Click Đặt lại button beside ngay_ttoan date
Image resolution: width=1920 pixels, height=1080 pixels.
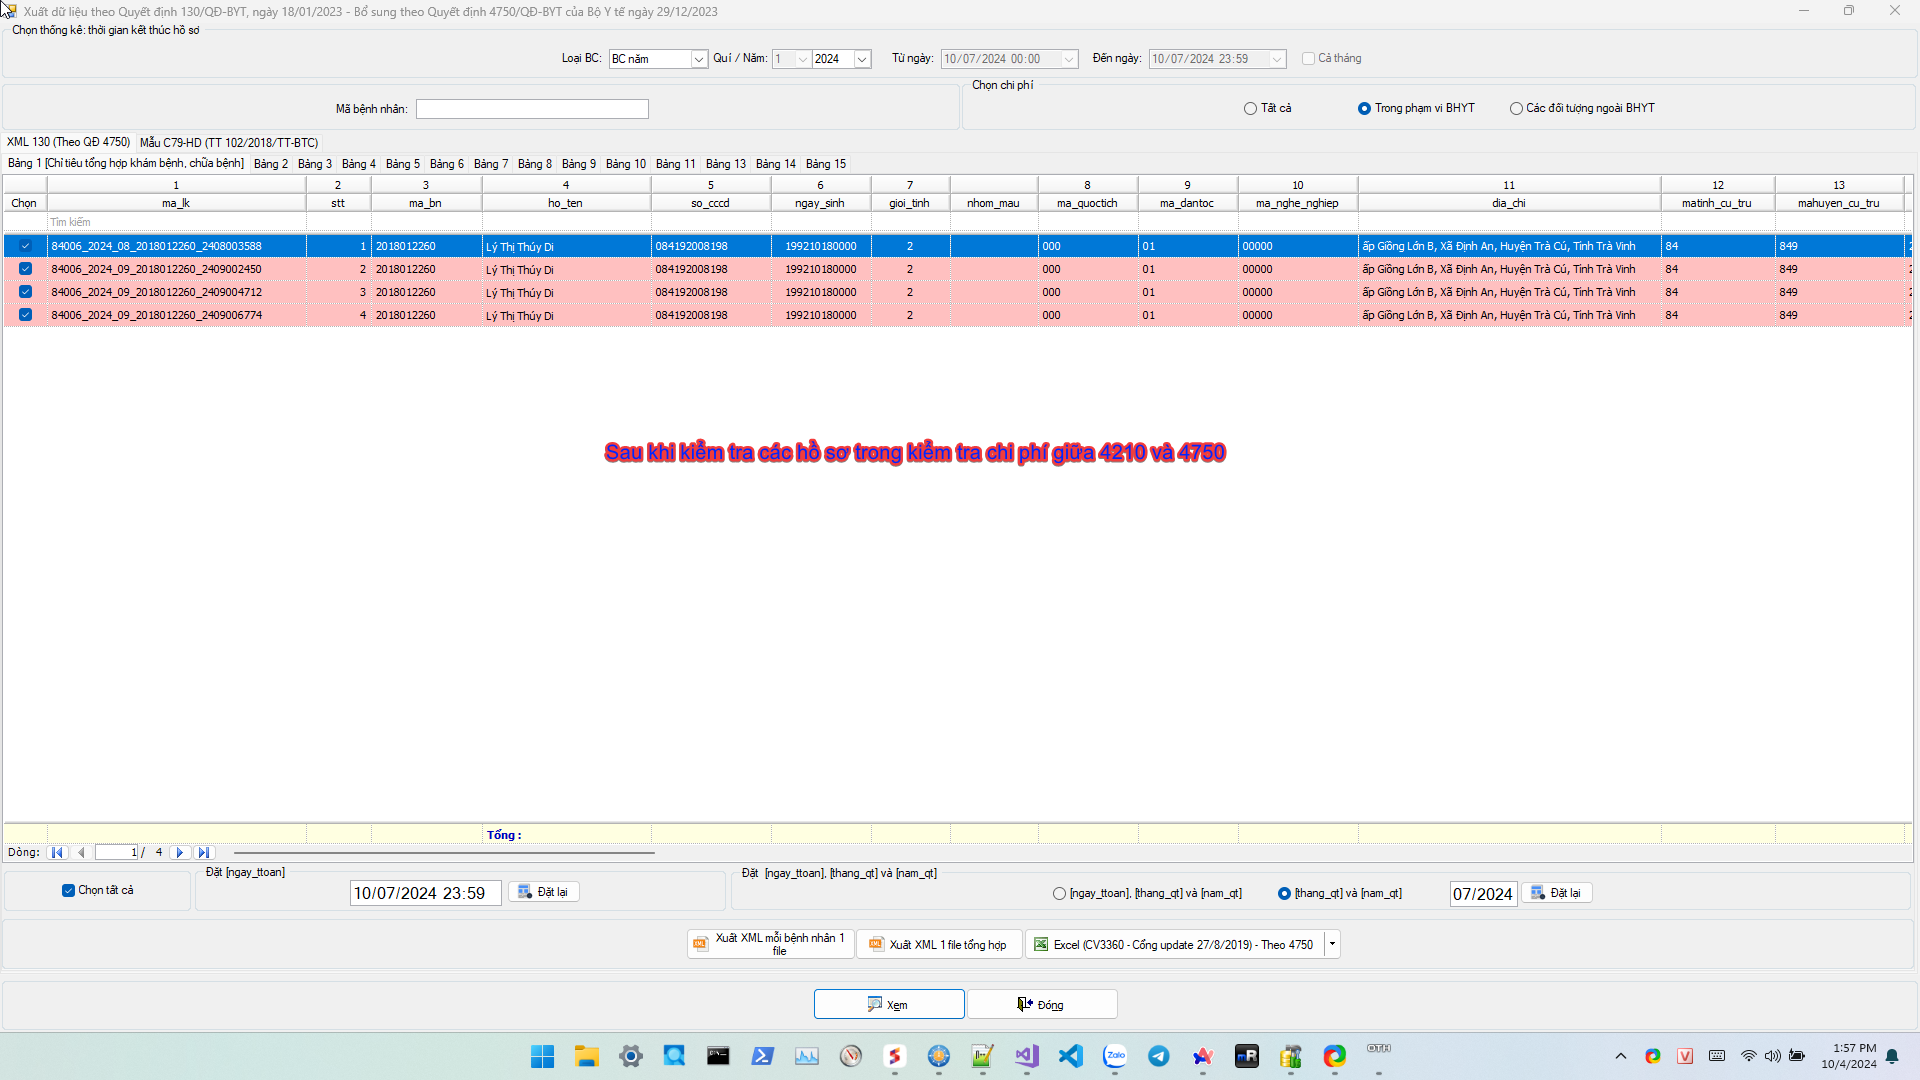click(x=544, y=892)
